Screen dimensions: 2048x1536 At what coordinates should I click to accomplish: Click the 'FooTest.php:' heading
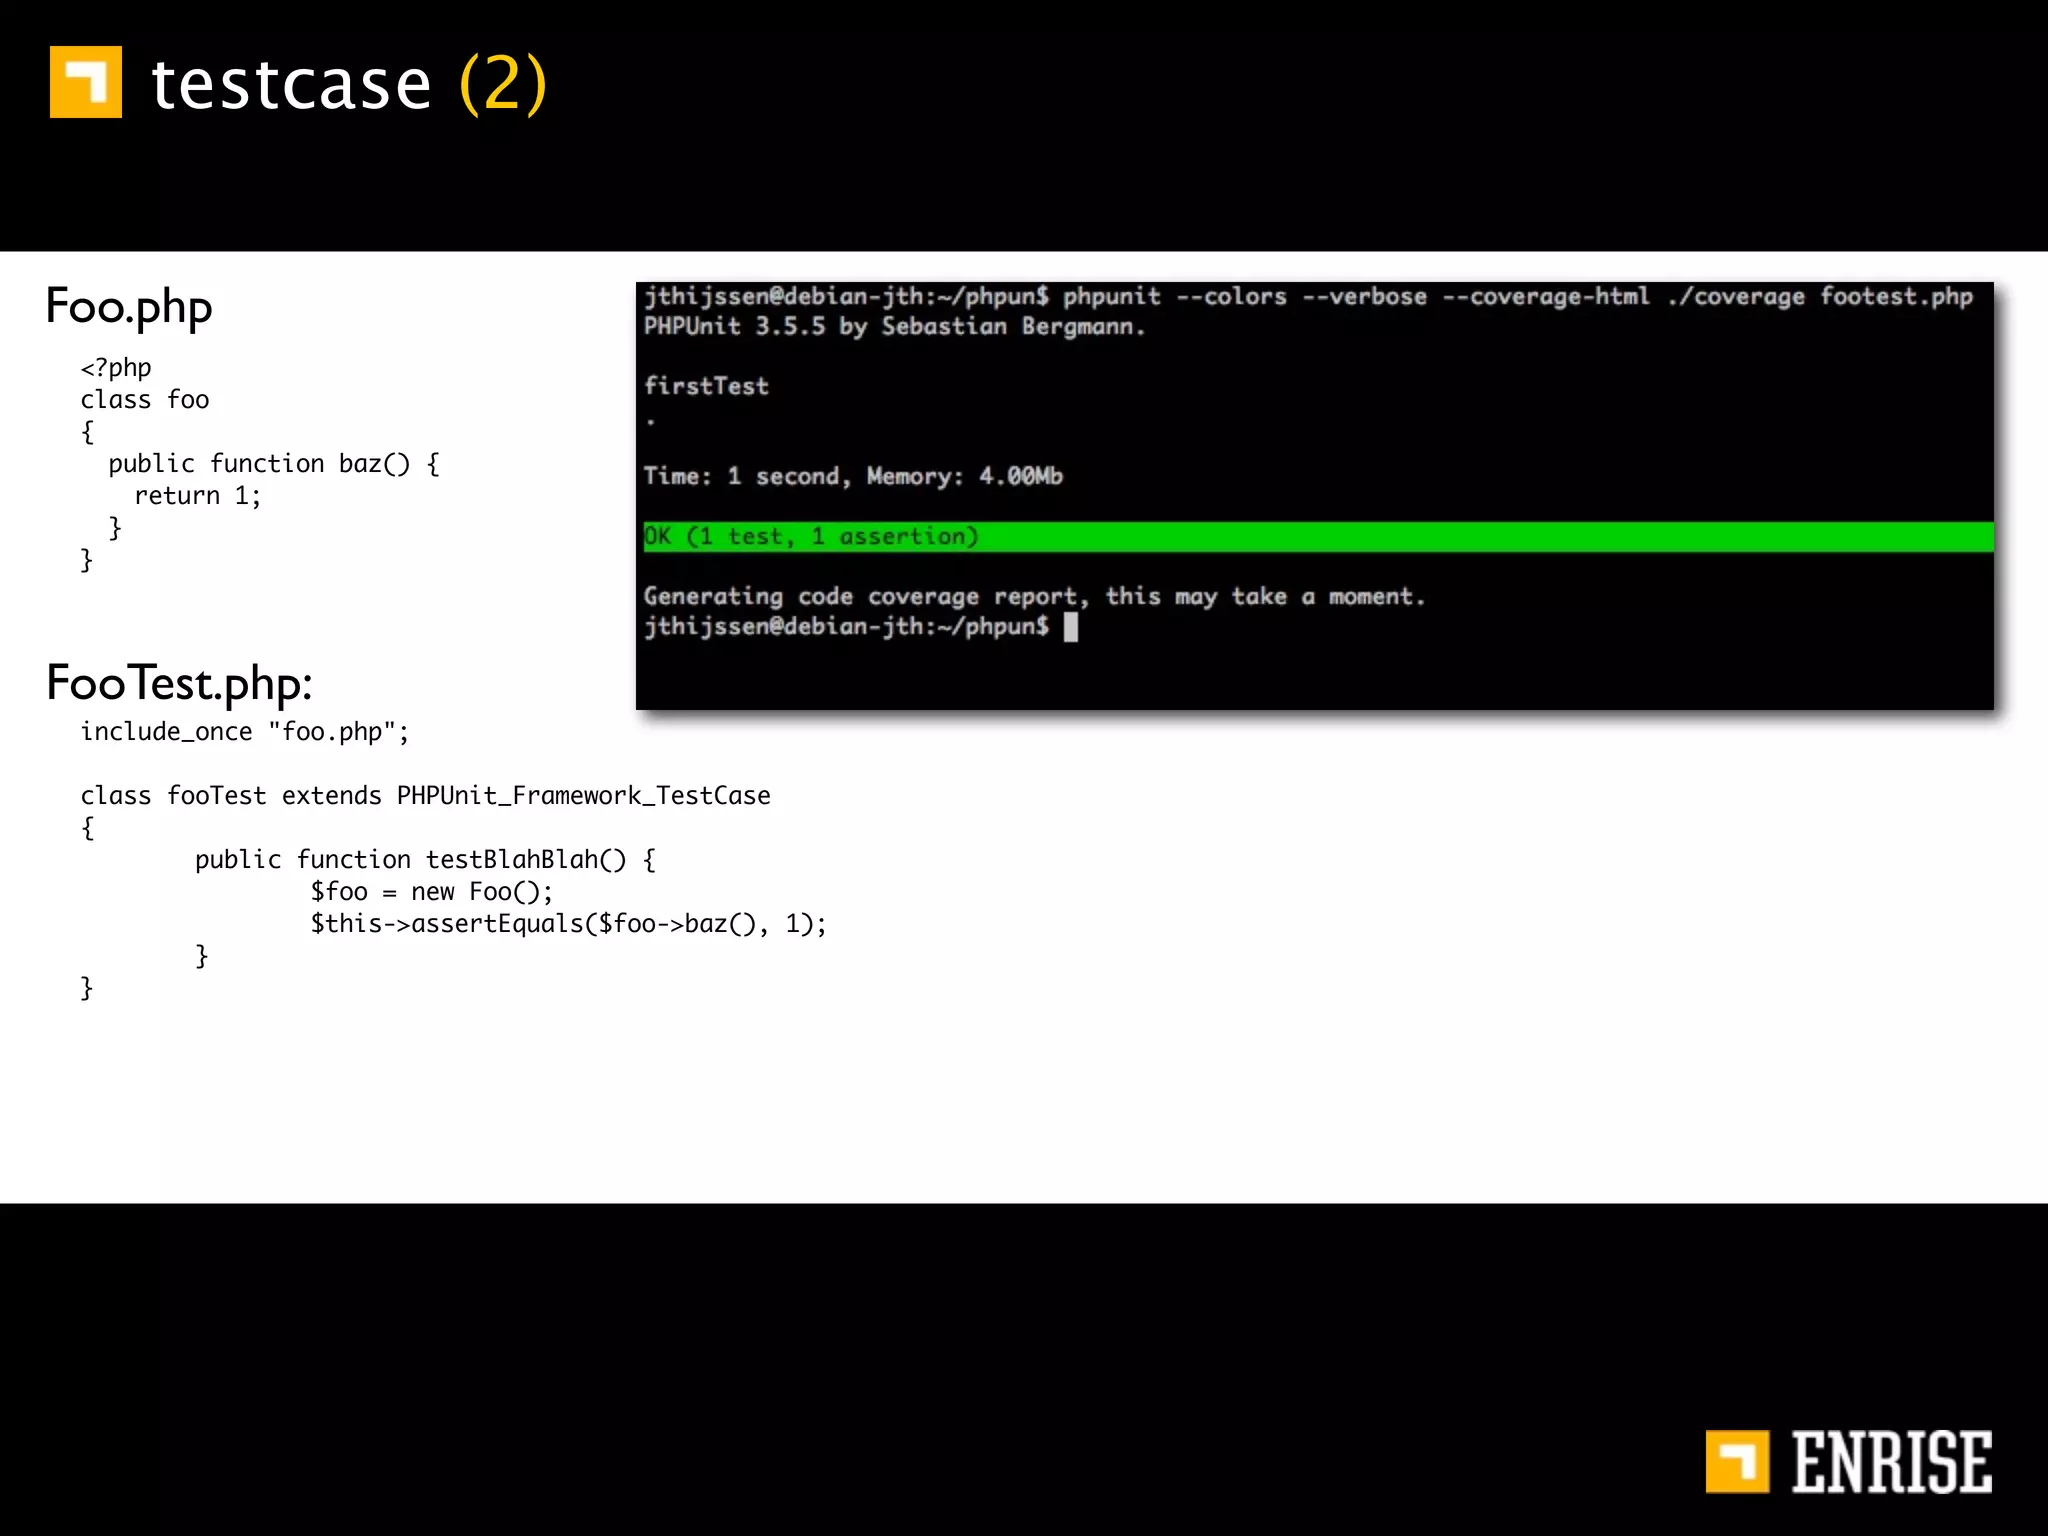click(180, 683)
